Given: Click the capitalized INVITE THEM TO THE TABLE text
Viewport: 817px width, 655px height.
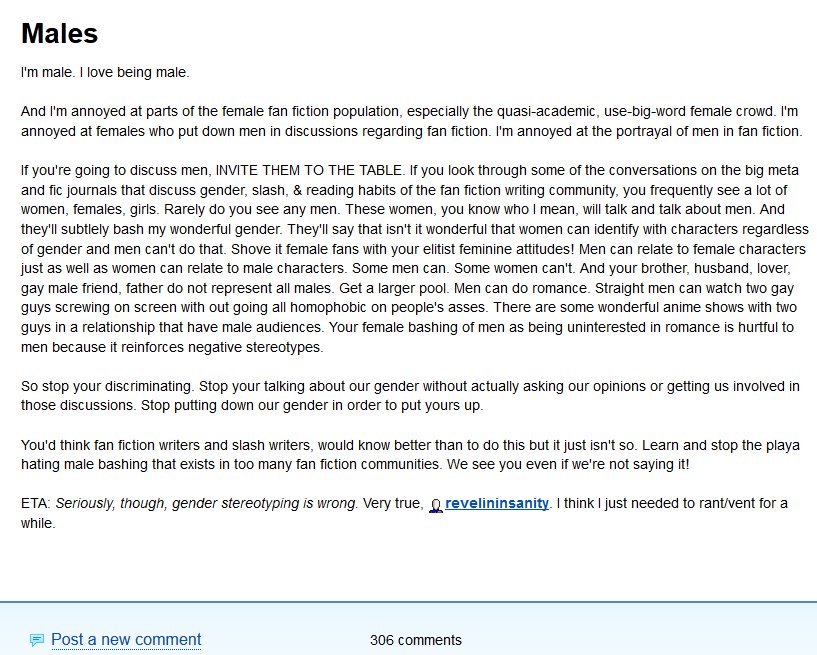Looking at the screenshot, I should click(308, 170).
